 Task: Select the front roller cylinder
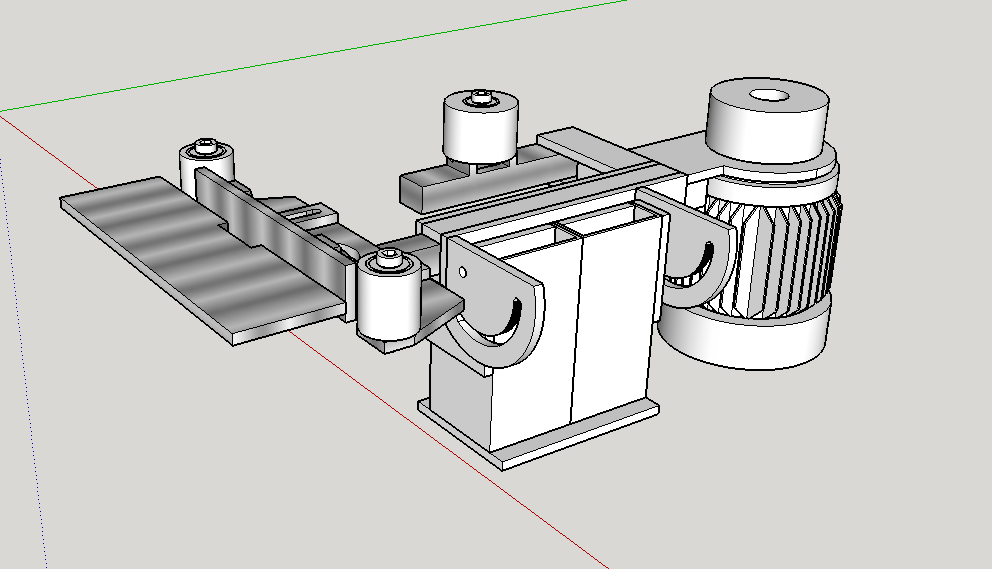click(387, 305)
